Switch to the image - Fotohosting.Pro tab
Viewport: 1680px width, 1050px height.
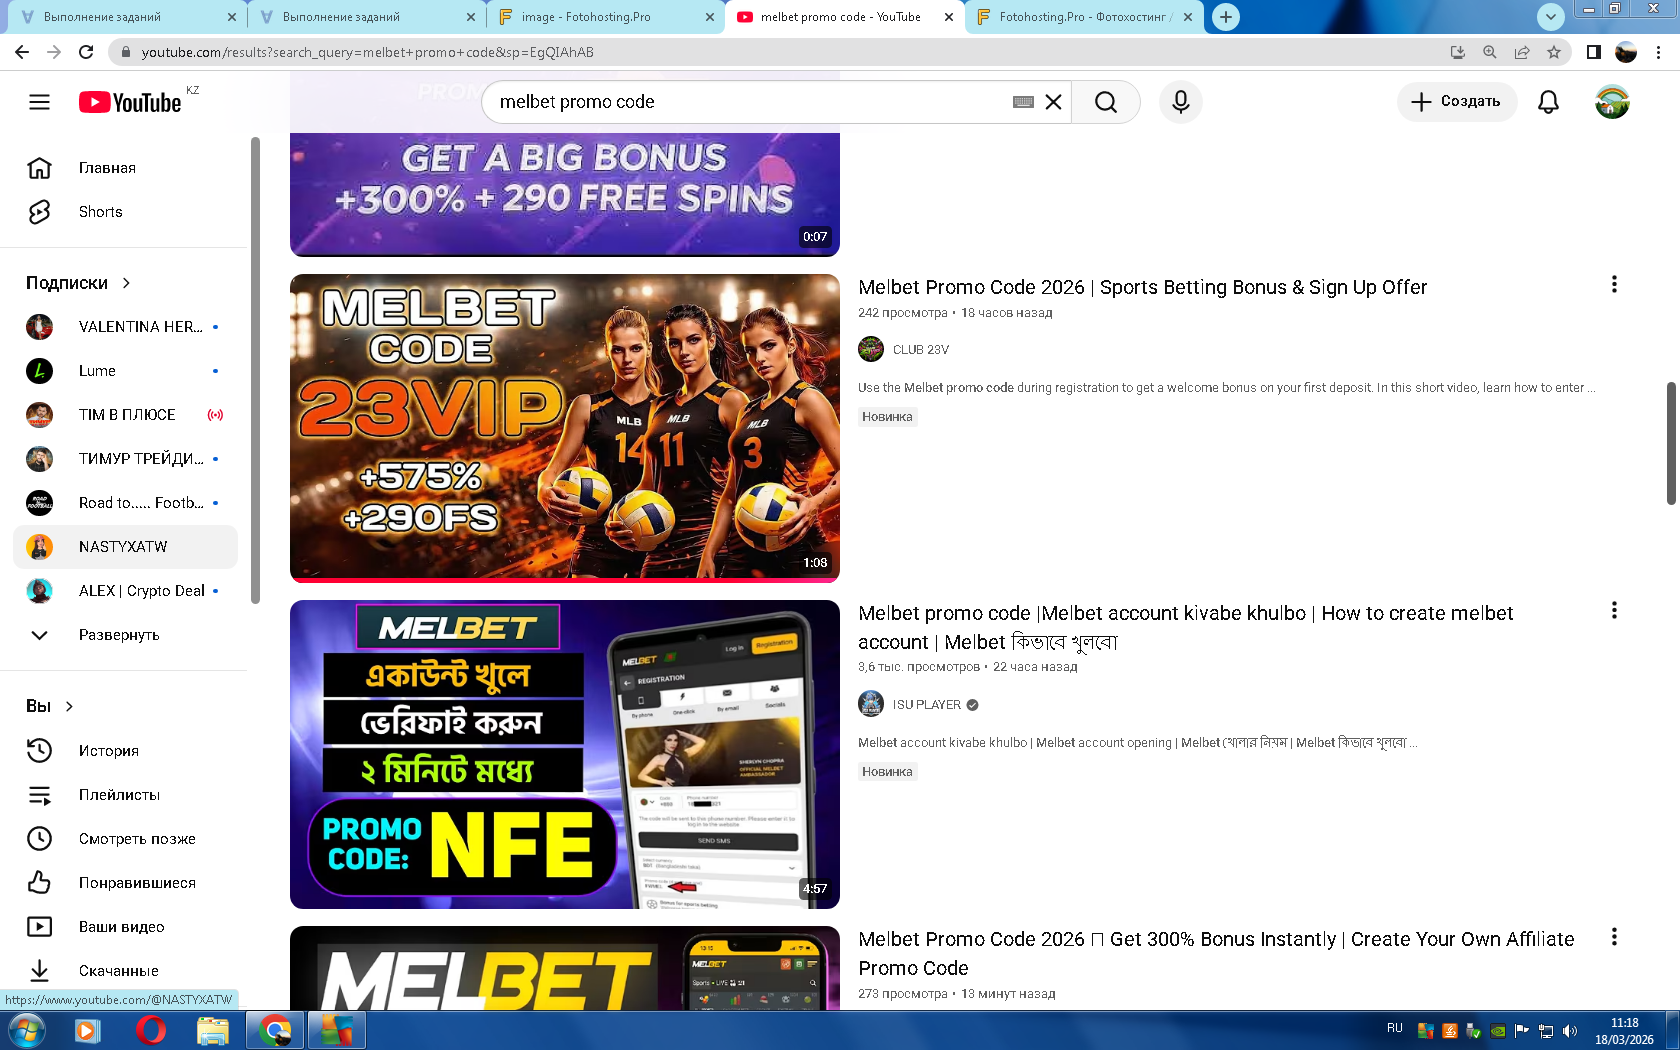click(x=605, y=17)
